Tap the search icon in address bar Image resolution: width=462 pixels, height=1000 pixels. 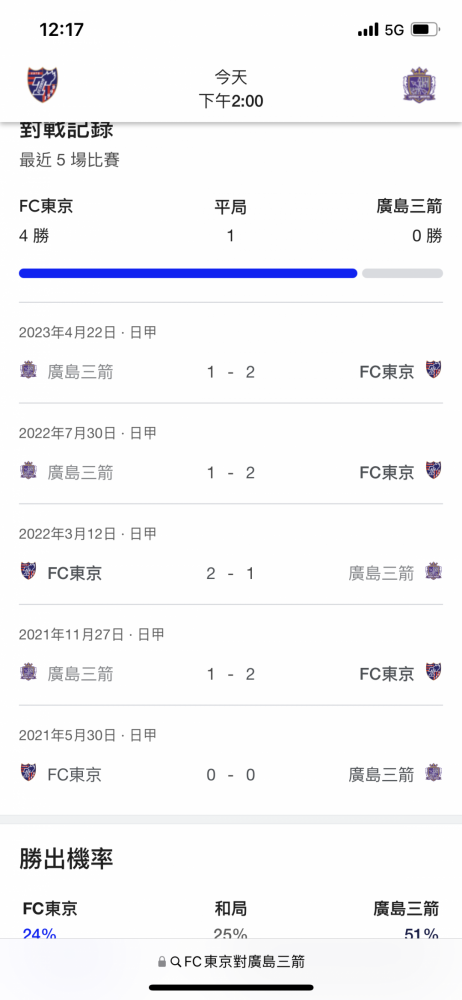175,962
